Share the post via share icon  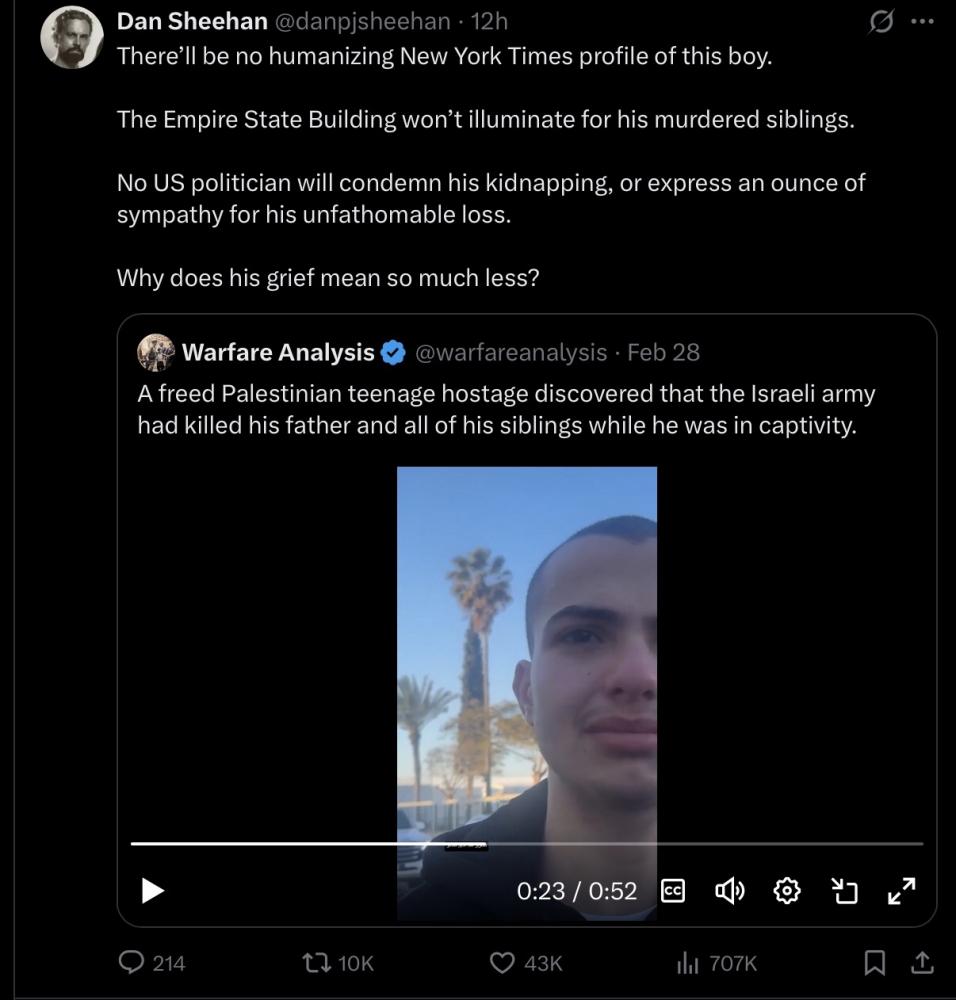click(920, 962)
